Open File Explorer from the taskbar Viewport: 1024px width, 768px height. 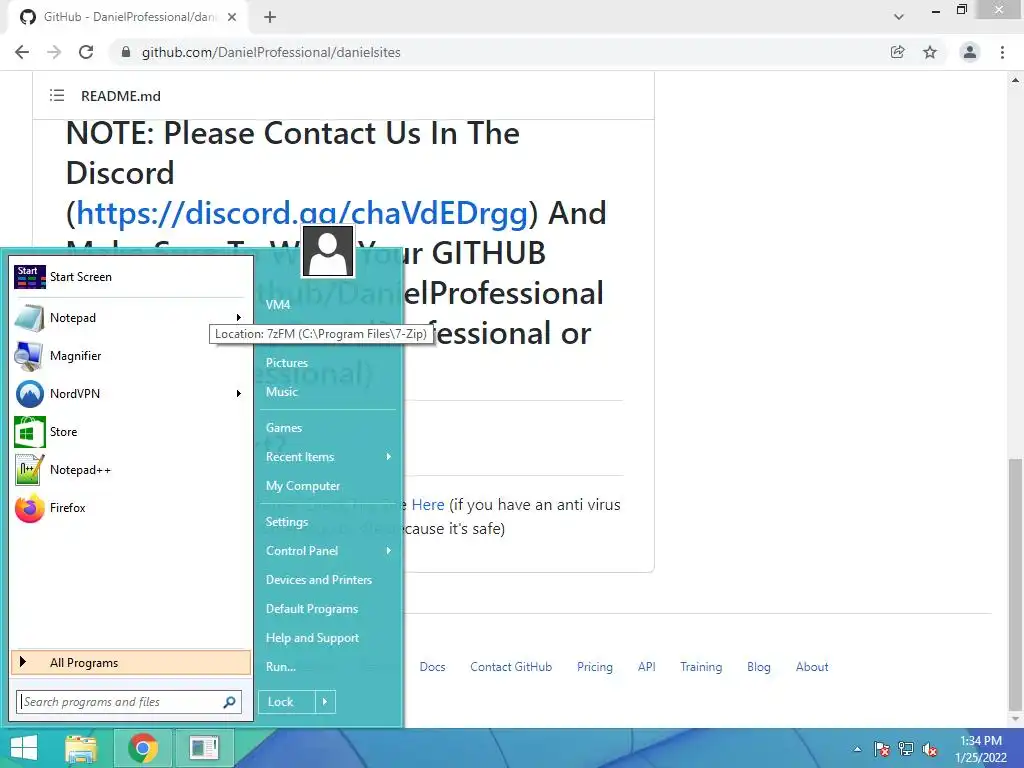pyautogui.click(x=81, y=748)
